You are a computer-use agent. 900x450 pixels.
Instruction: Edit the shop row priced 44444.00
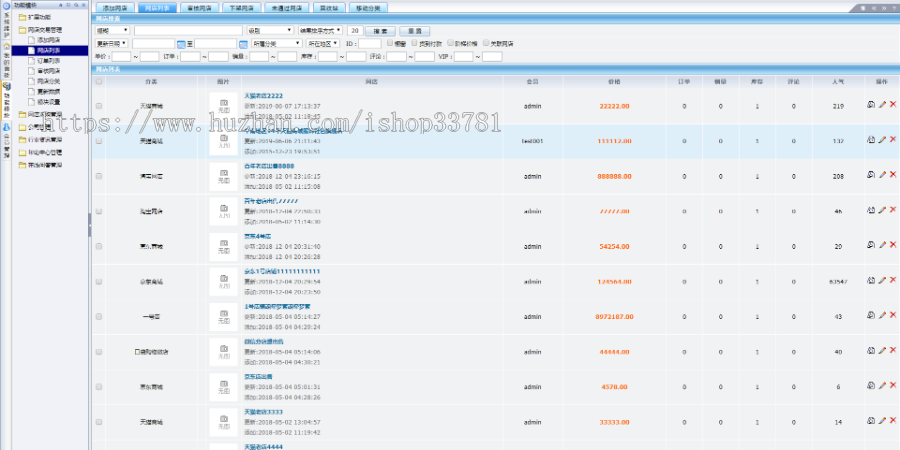click(x=883, y=350)
